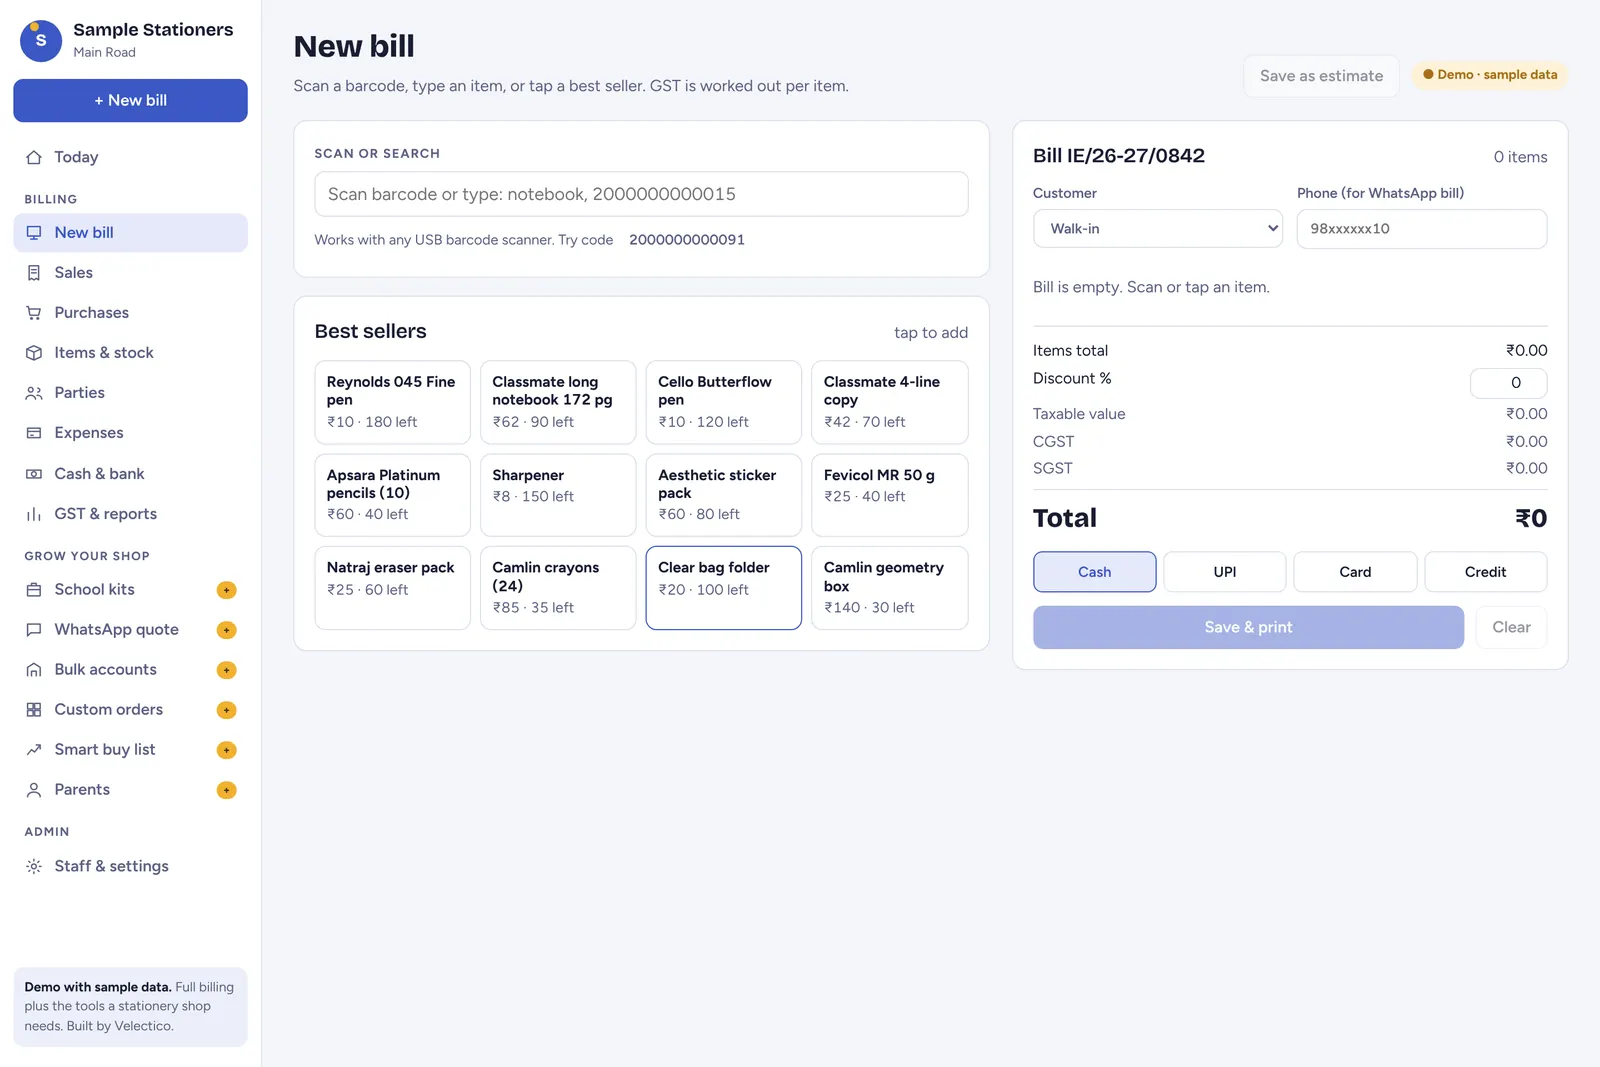Image resolution: width=1600 pixels, height=1067 pixels.
Task: Focus the barcode scan or search field
Action: (641, 194)
